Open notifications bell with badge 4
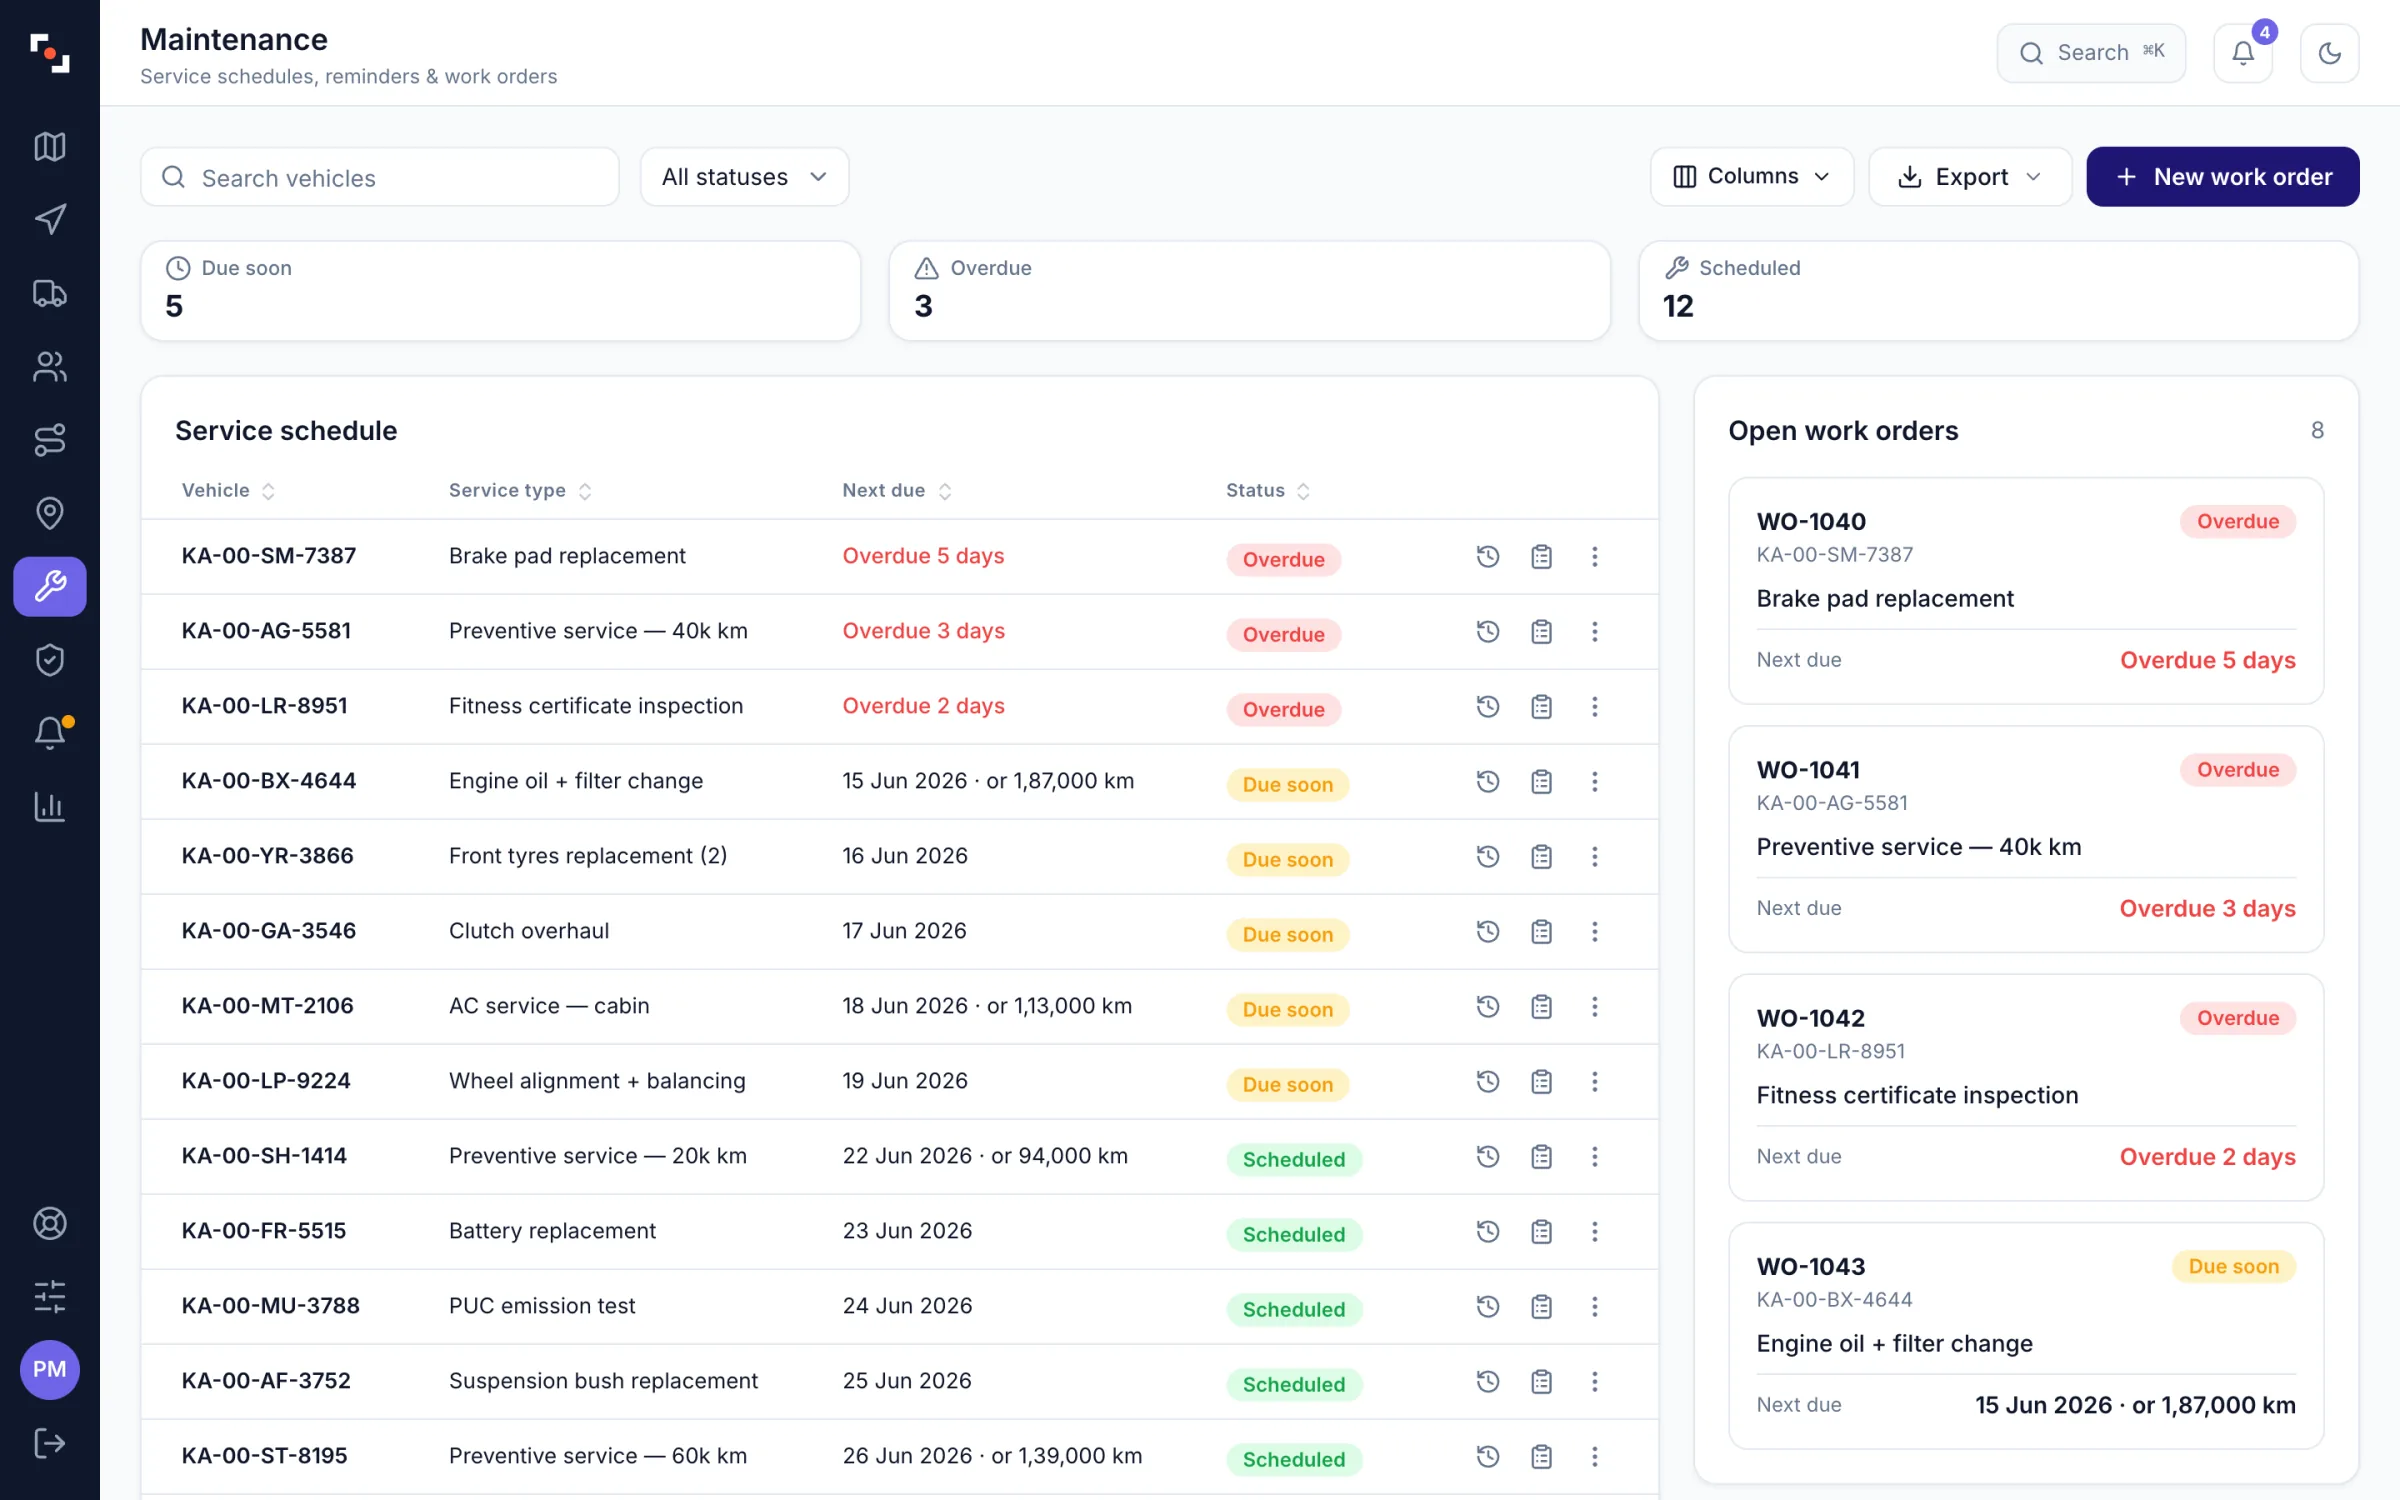The width and height of the screenshot is (2400, 1500). [2243, 53]
